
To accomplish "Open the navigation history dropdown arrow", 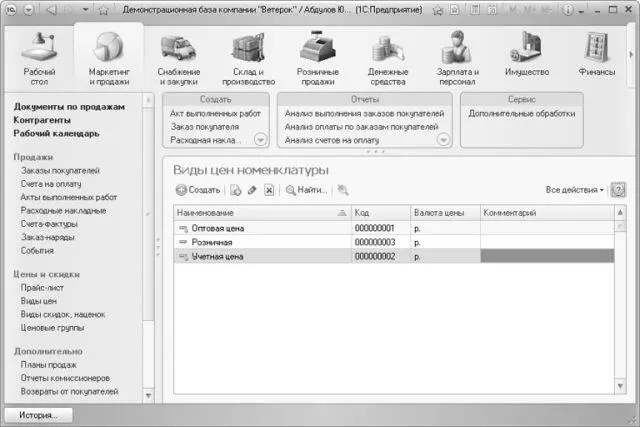I will (85, 10).
